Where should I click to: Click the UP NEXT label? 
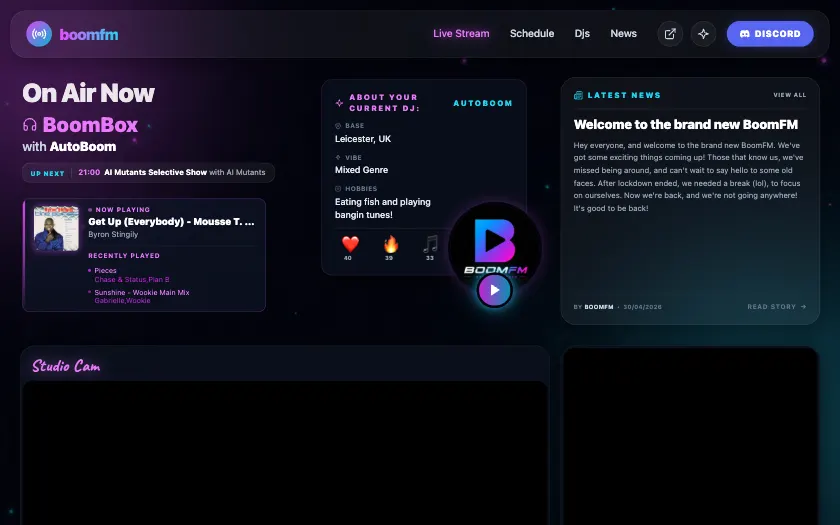[x=47, y=174]
